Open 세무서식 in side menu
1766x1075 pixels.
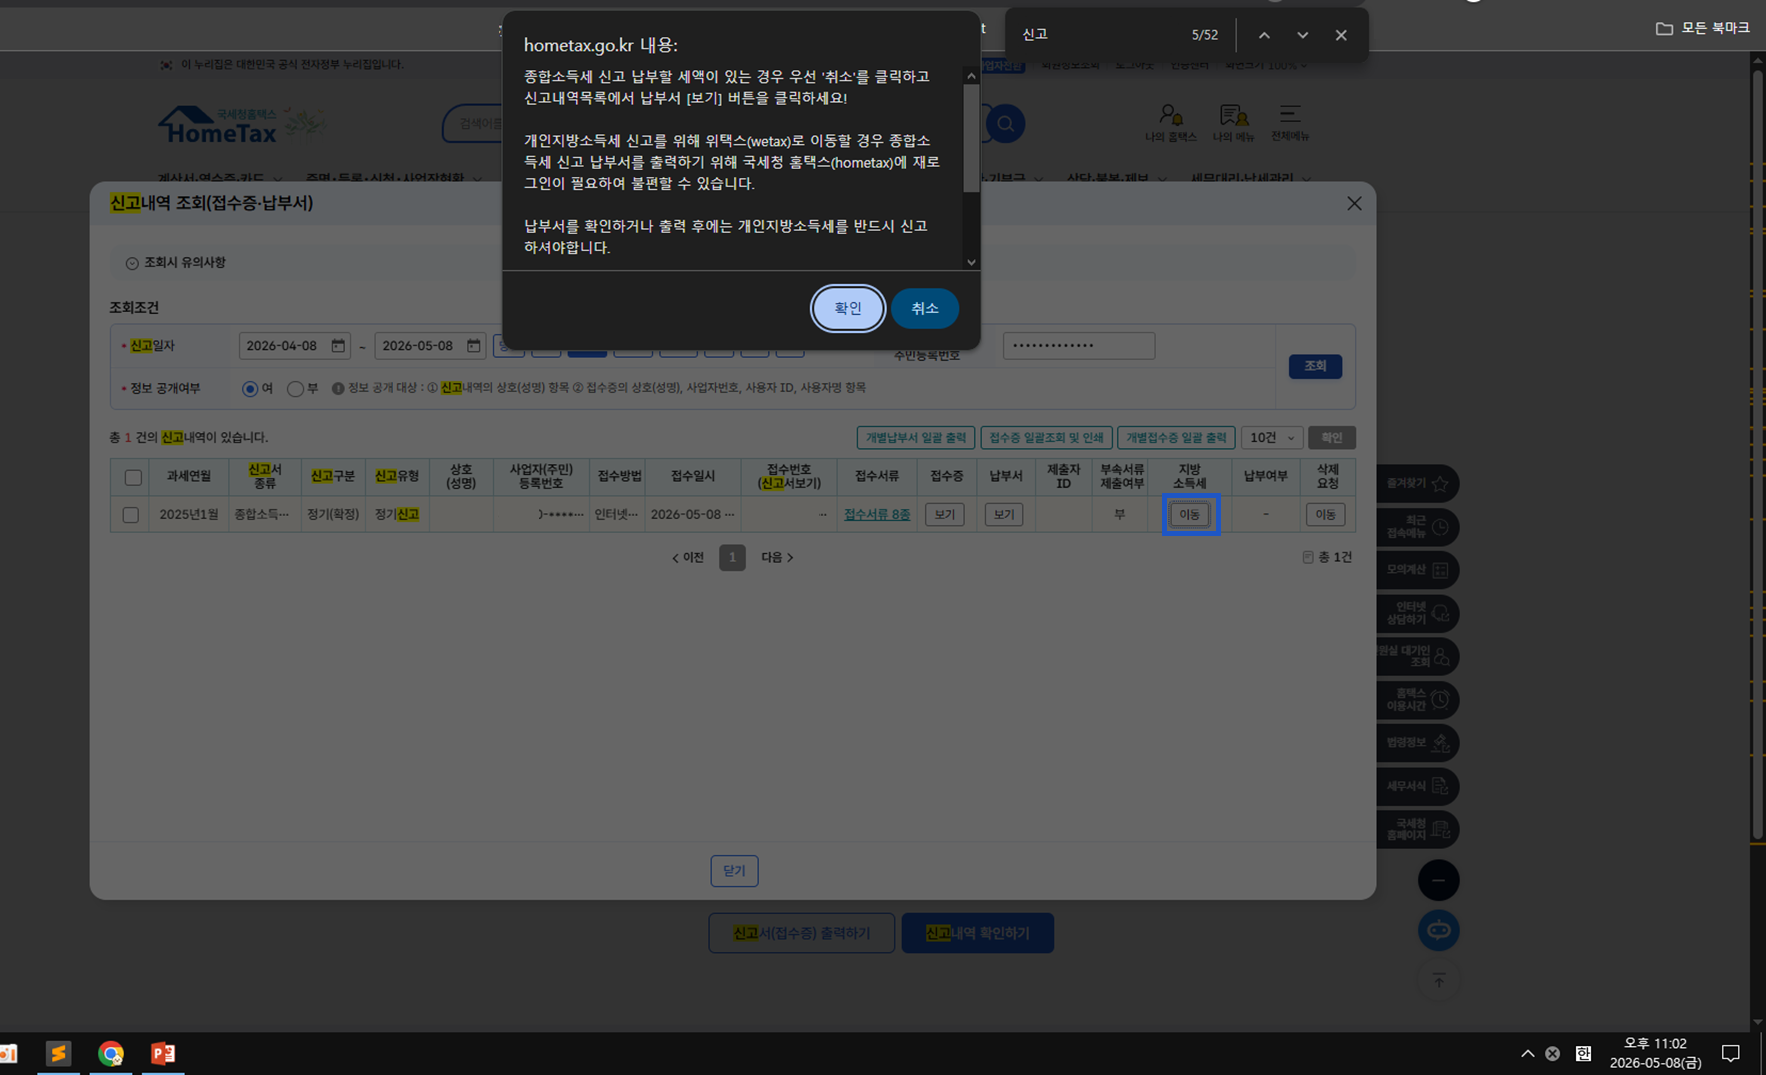tap(1417, 786)
